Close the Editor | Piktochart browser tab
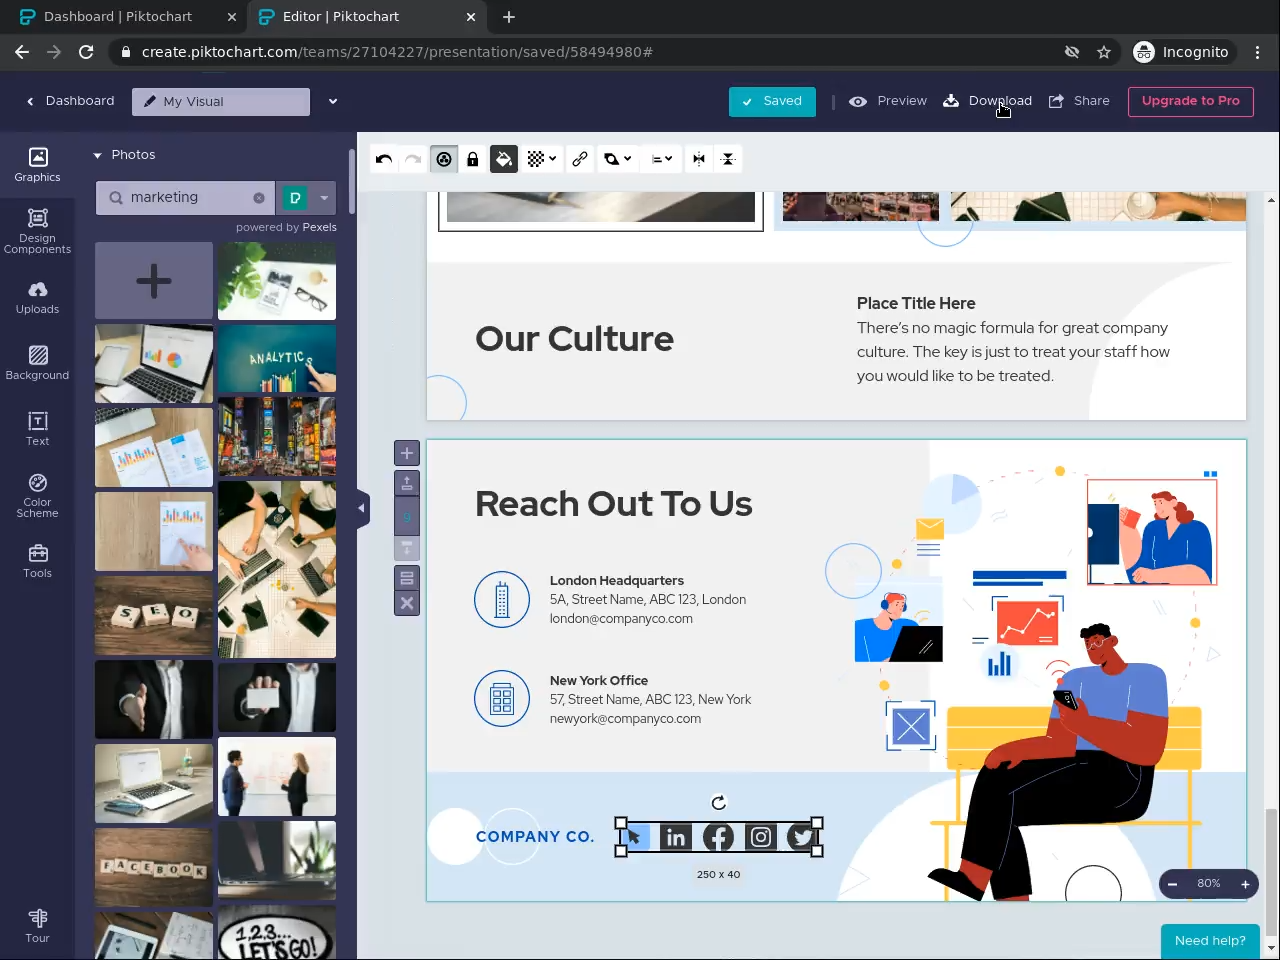Screen dimensions: 1280x960 click(x=471, y=17)
